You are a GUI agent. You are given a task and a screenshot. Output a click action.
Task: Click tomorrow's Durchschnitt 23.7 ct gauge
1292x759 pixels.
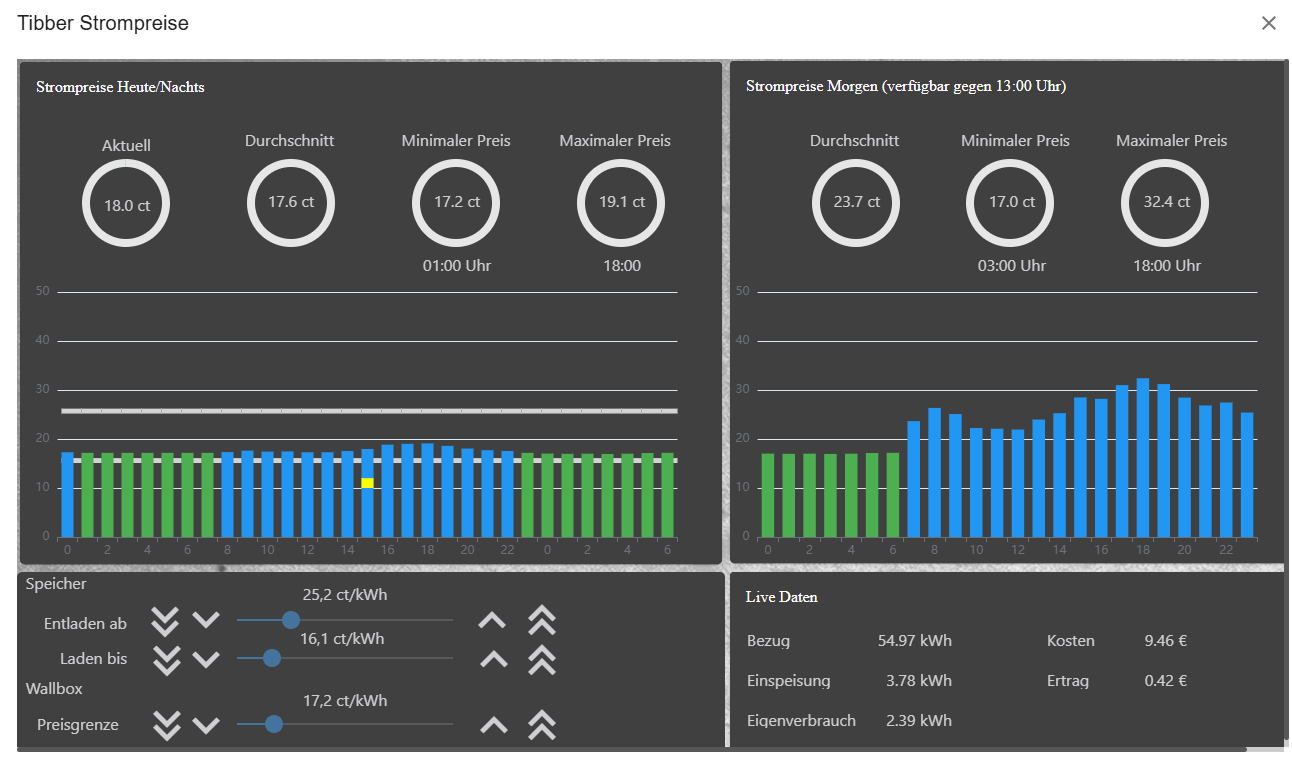[856, 202]
